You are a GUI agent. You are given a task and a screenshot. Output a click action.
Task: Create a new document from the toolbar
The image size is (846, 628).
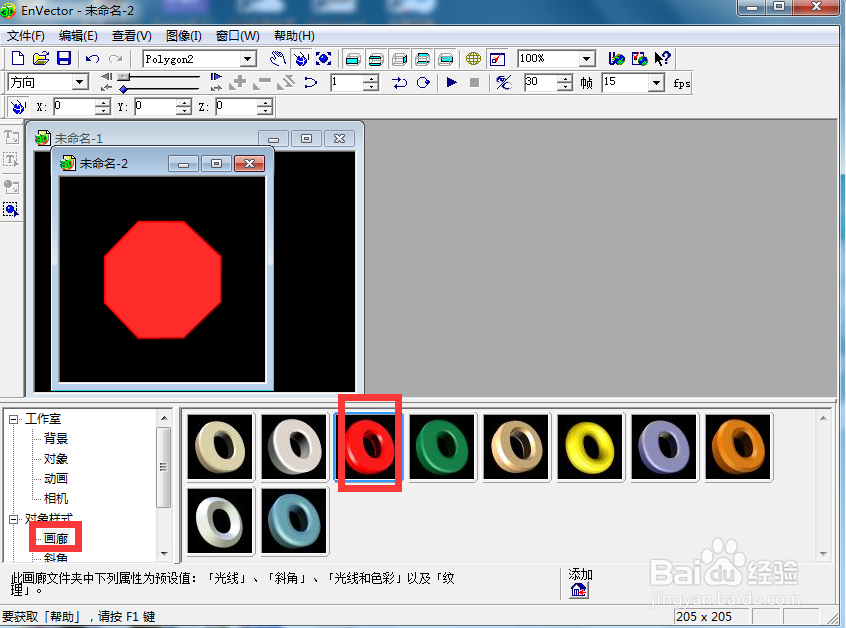click(18, 58)
